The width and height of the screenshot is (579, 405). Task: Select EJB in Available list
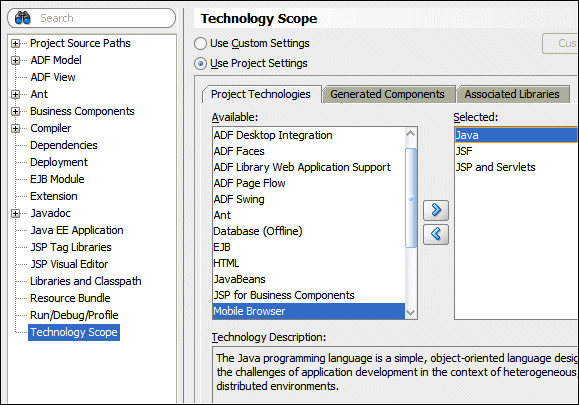[x=309, y=247]
